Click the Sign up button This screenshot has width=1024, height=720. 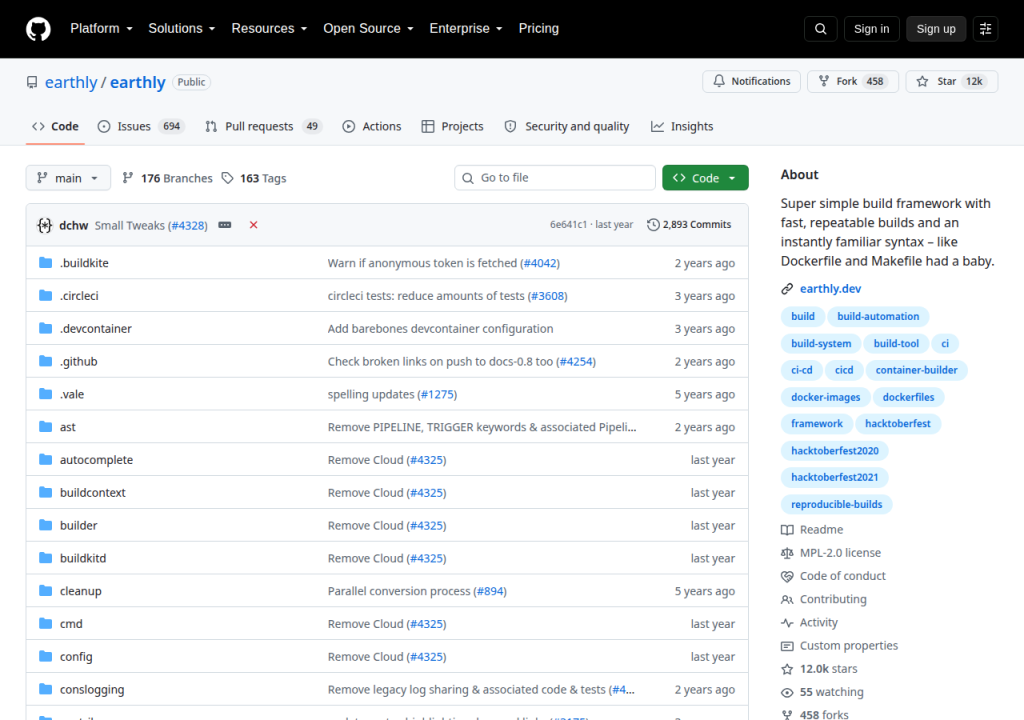click(936, 29)
